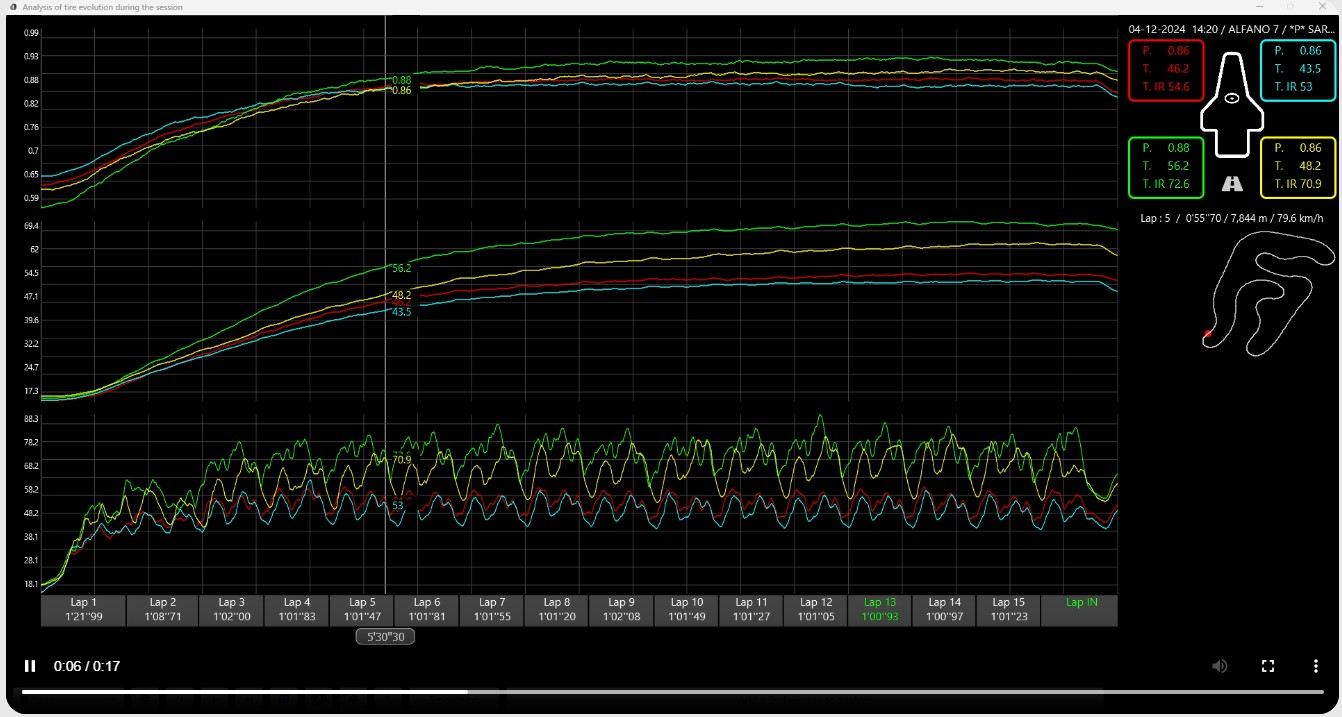Pause the video playback
The image size is (1342, 717).
30,666
